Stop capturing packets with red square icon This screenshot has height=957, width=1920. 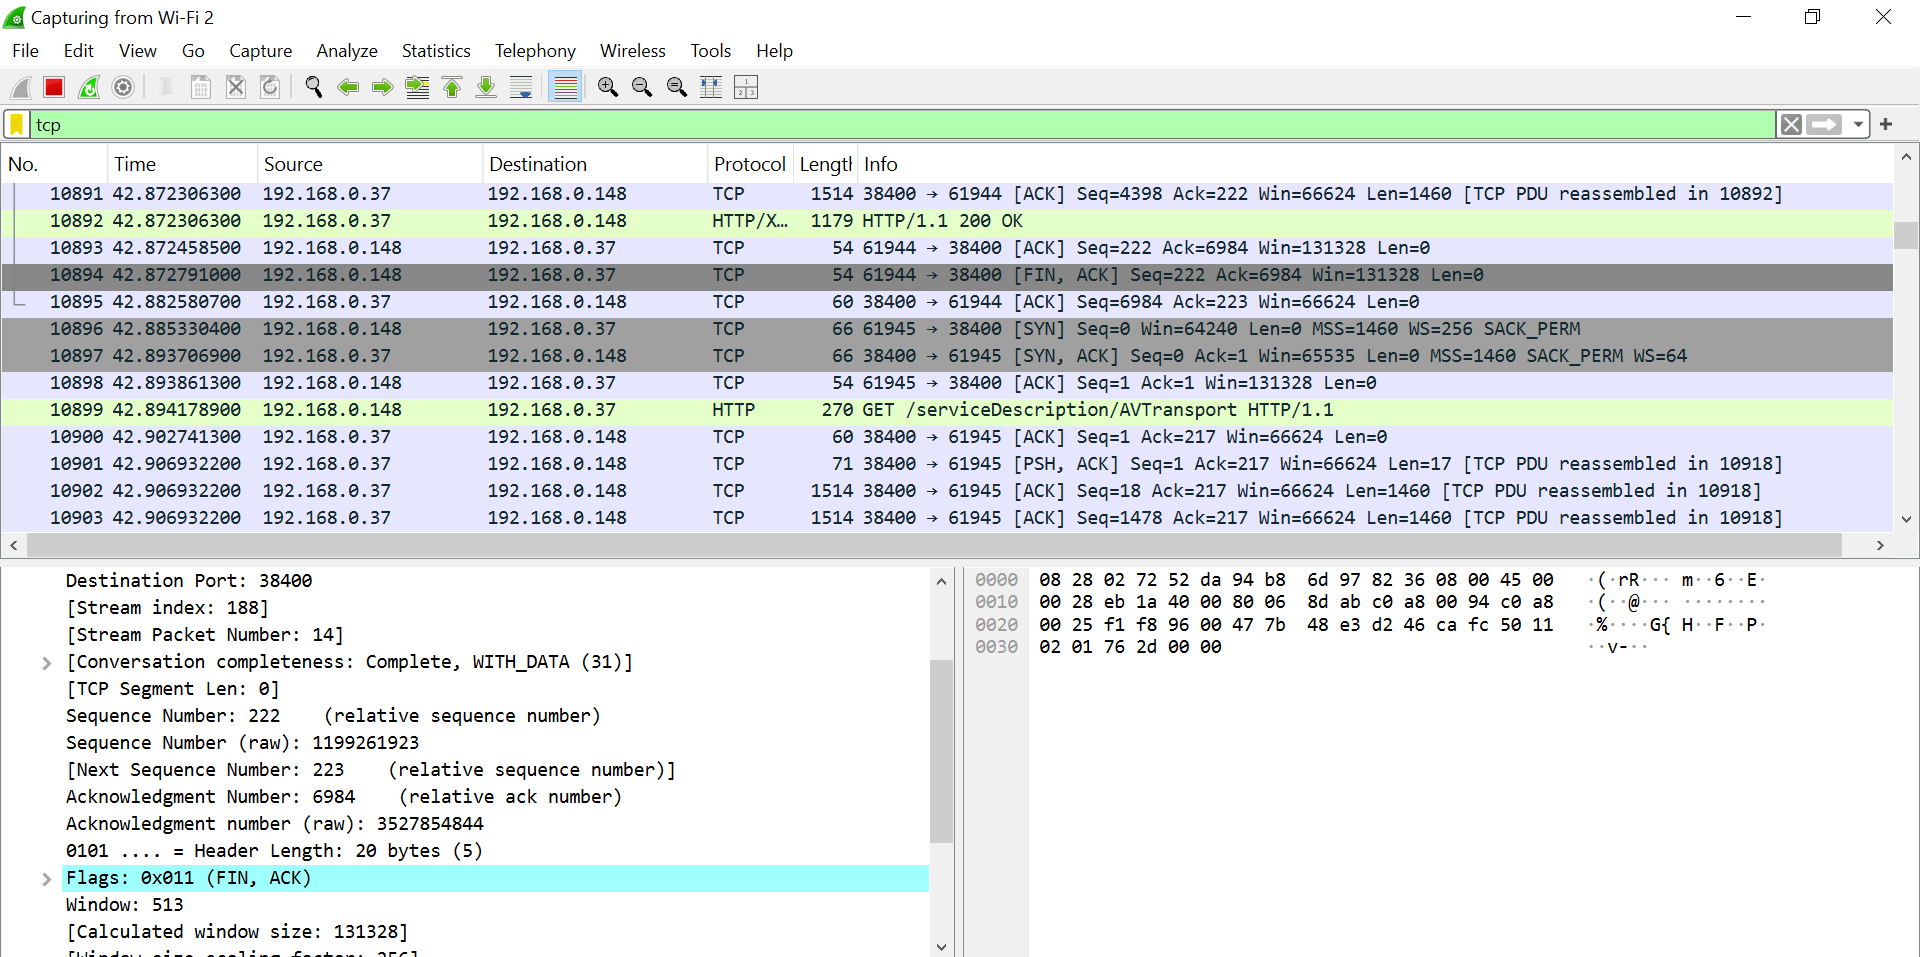[x=54, y=88]
